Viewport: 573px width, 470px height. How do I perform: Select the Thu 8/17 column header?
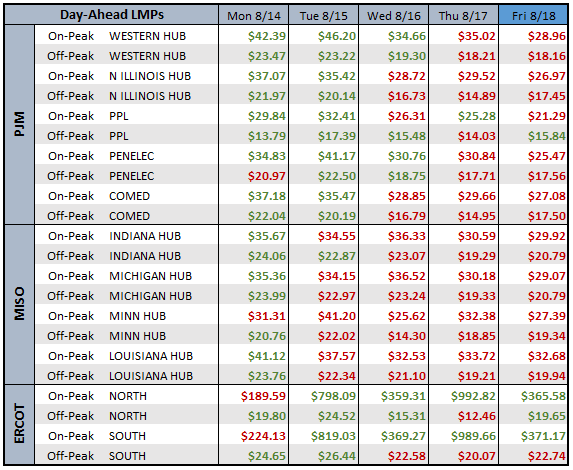click(x=463, y=15)
